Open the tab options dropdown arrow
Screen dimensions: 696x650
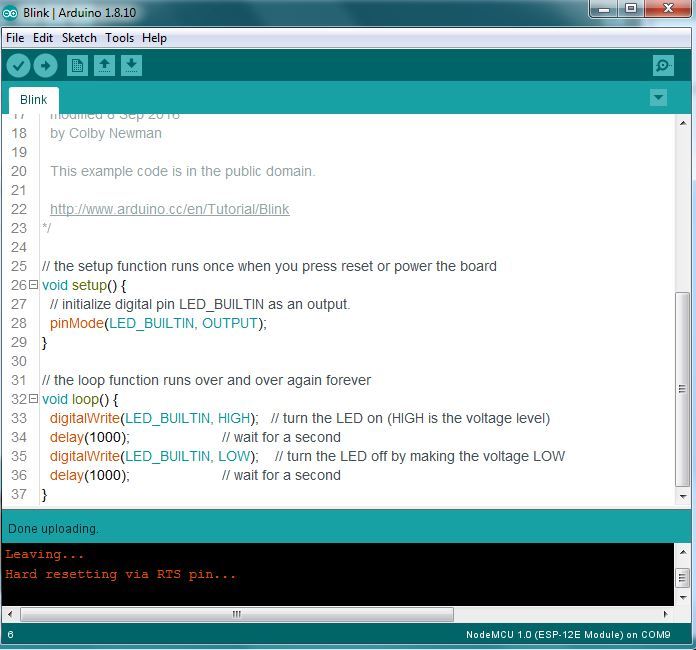(x=658, y=97)
